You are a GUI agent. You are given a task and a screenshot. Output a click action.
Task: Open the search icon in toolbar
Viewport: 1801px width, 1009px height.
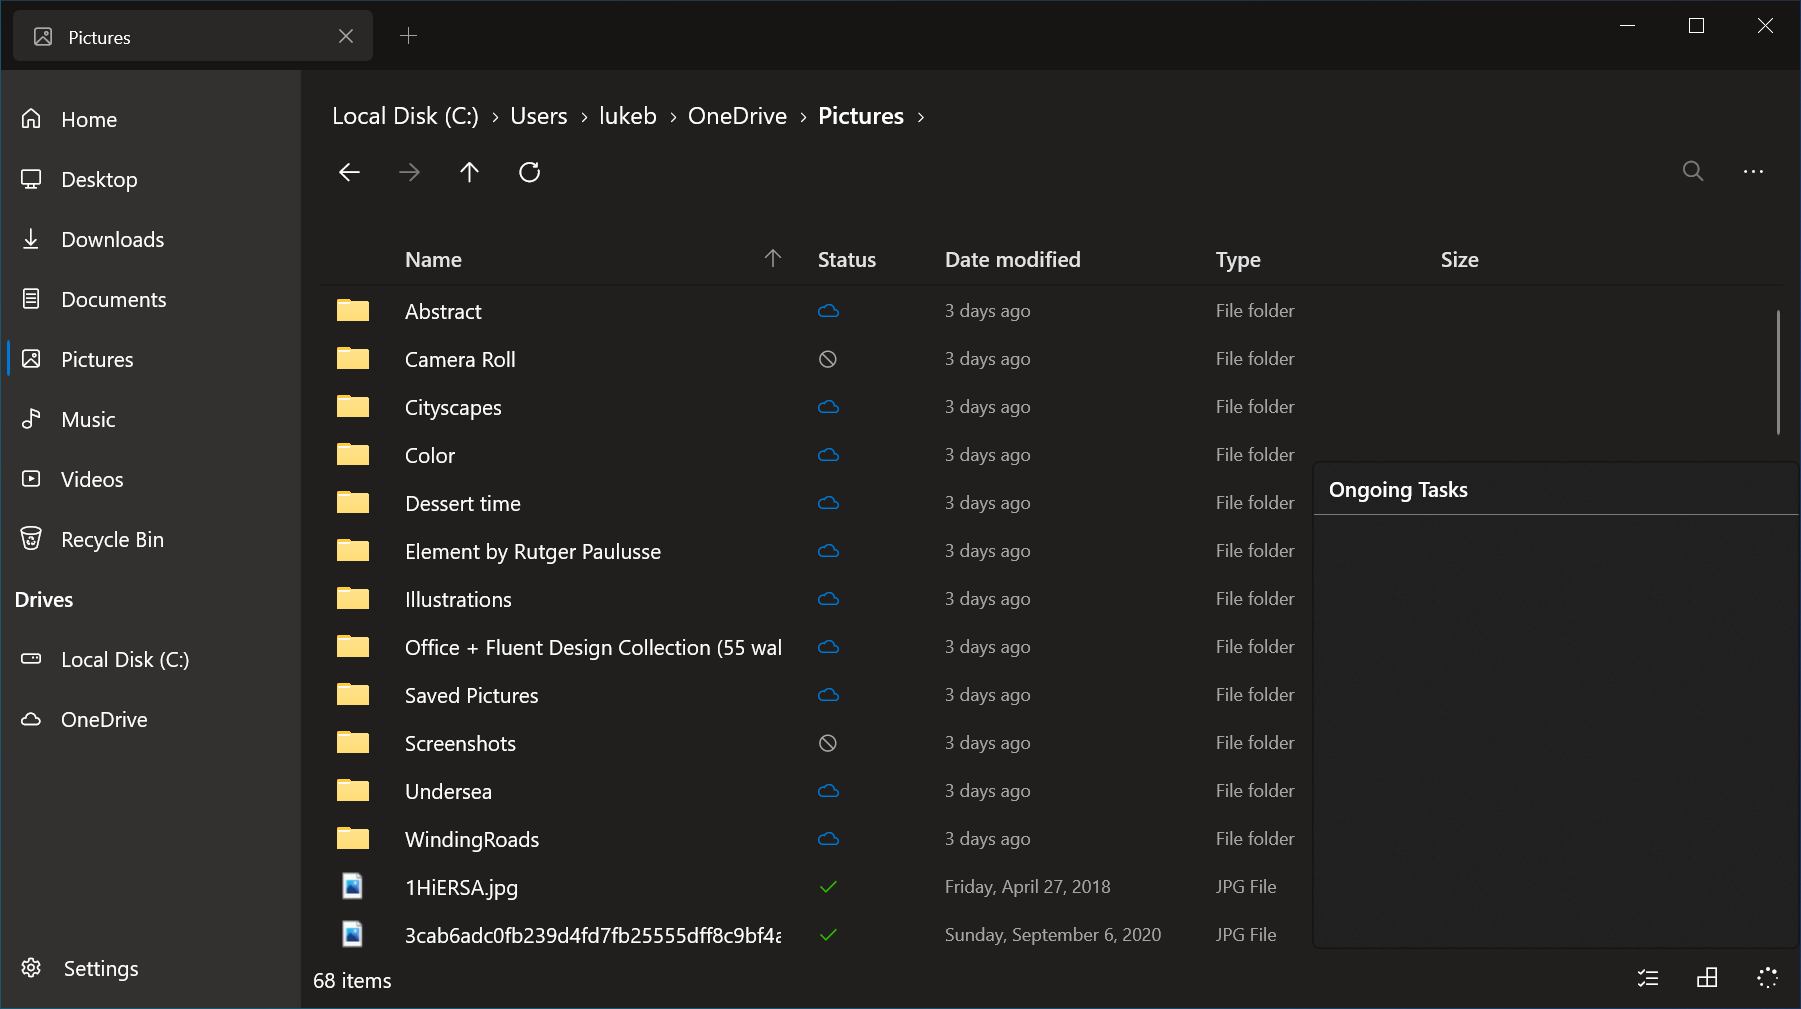pos(1693,171)
